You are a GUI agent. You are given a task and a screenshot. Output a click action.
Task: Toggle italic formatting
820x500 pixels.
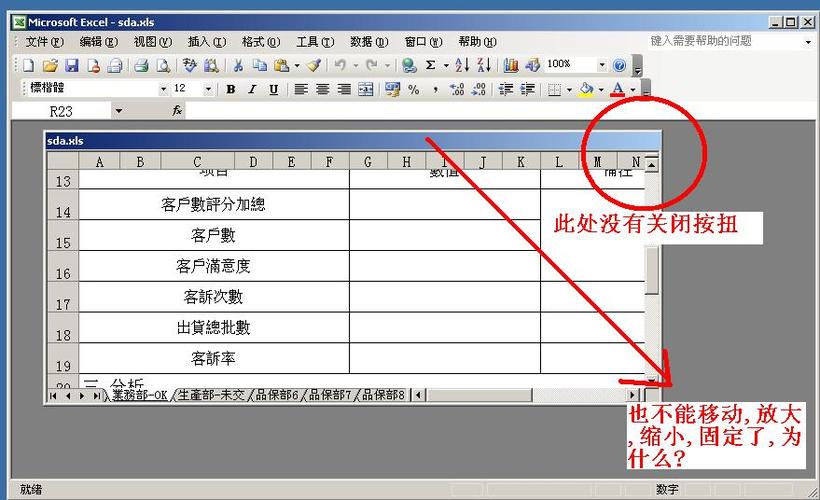click(252, 89)
